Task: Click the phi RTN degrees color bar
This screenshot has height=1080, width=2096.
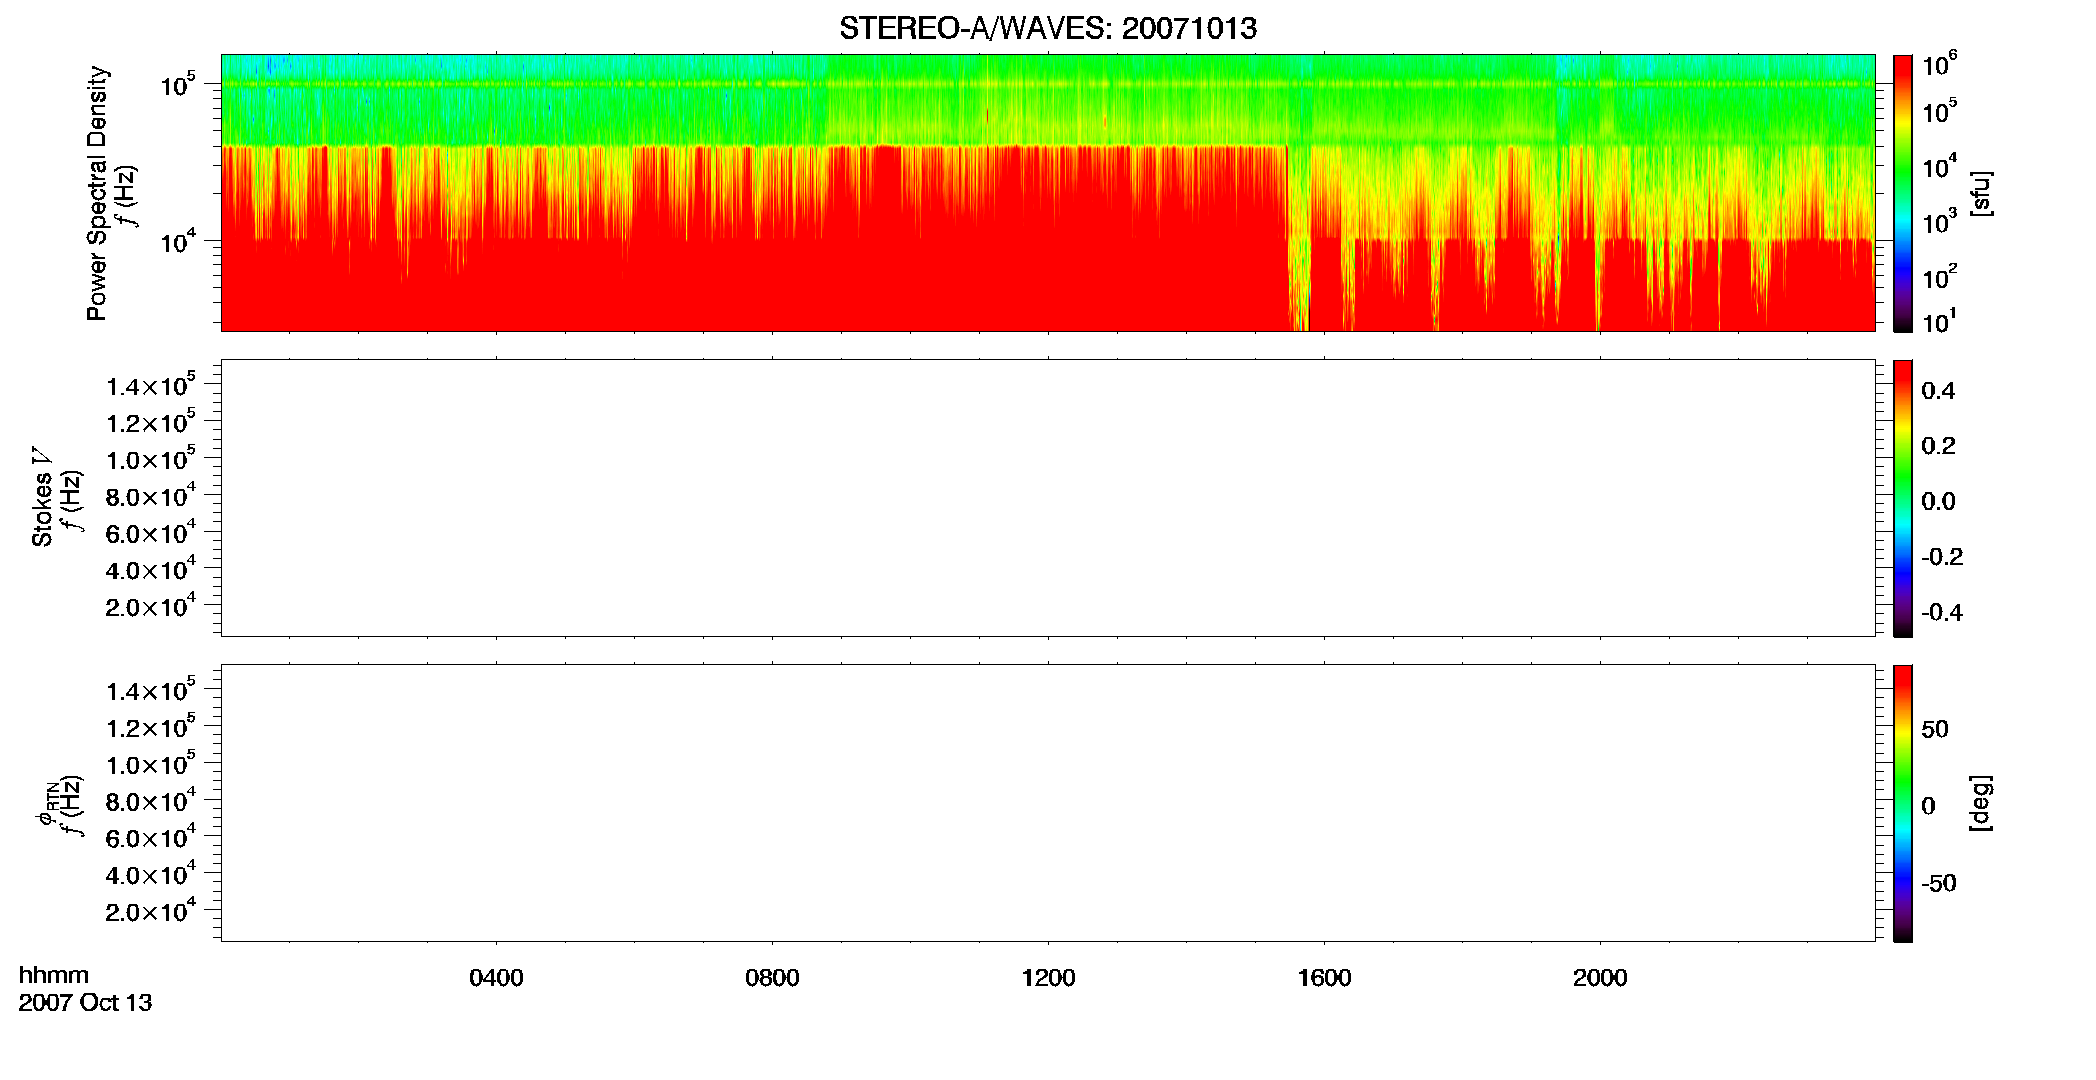Action: [1903, 803]
